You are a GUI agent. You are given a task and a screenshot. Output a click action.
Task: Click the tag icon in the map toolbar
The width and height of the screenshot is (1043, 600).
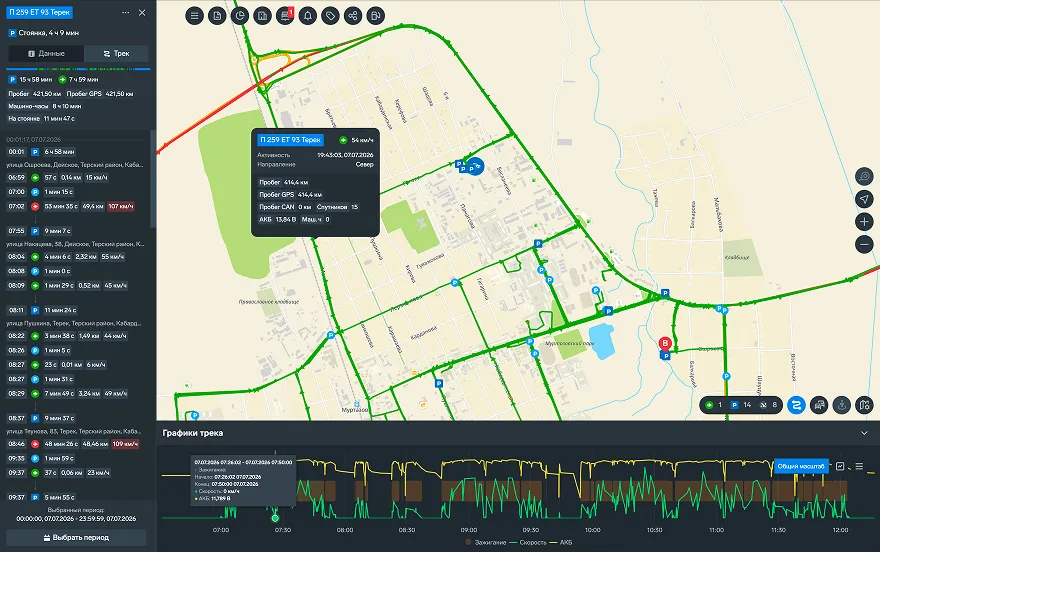[x=331, y=16]
